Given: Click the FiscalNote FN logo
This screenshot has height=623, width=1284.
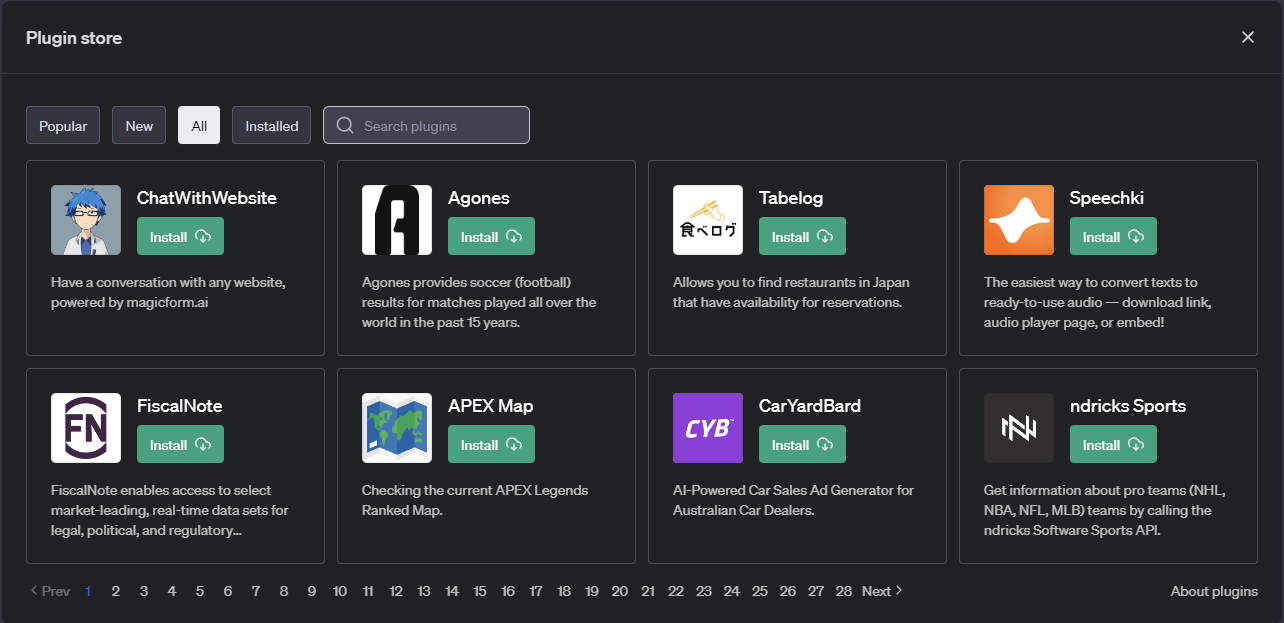Looking at the screenshot, I should point(86,428).
